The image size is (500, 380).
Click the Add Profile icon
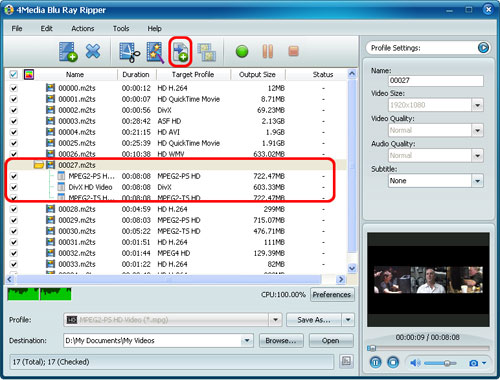[180, 52]
